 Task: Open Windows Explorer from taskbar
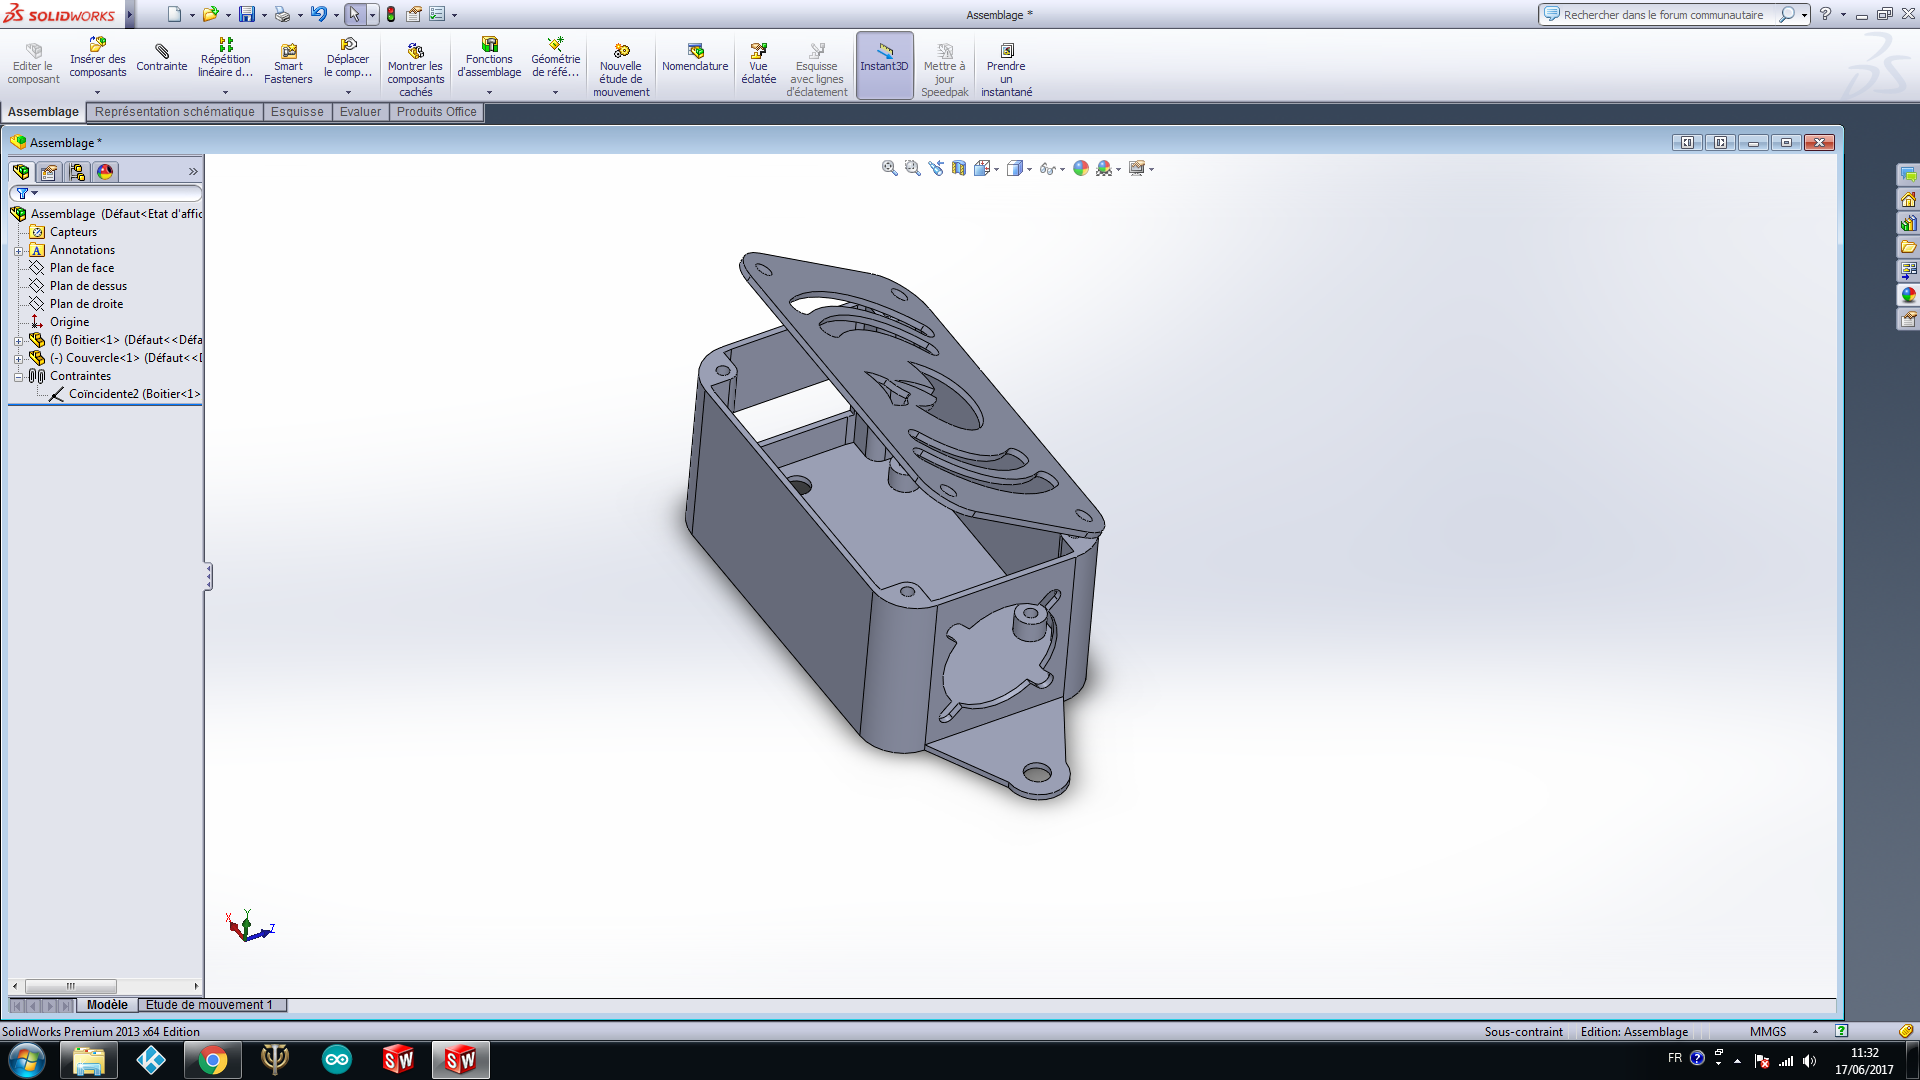pyautogui.click(x=88, y=1060)
